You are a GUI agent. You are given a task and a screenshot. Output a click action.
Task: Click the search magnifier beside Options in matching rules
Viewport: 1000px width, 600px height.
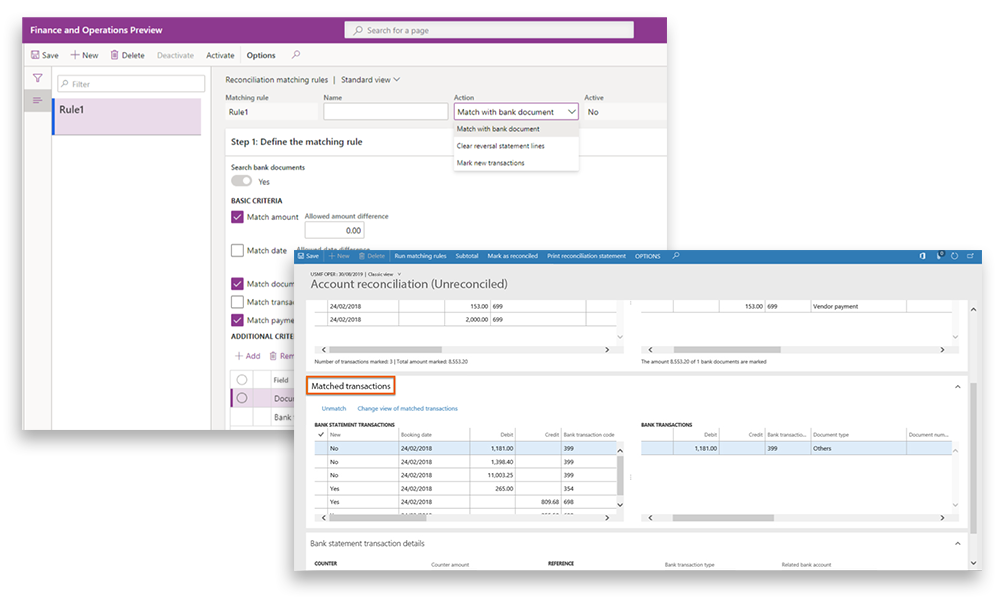pyautogui.click(x=296, y=55)
